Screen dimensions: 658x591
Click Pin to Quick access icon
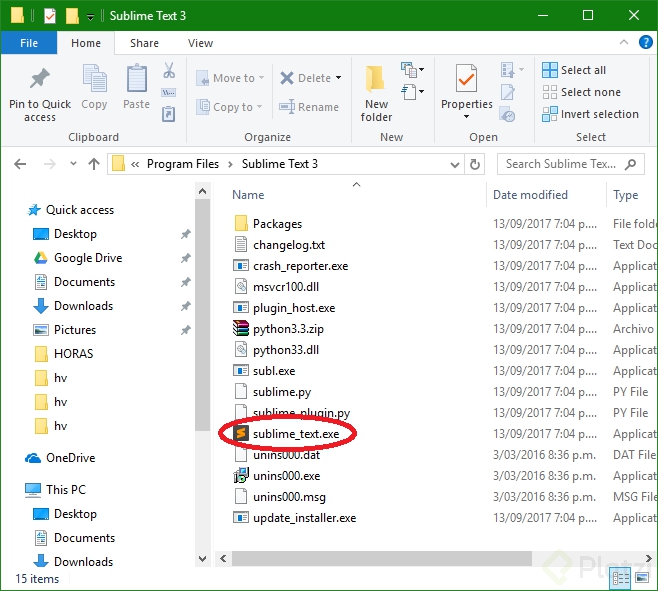tap(40, 78)
